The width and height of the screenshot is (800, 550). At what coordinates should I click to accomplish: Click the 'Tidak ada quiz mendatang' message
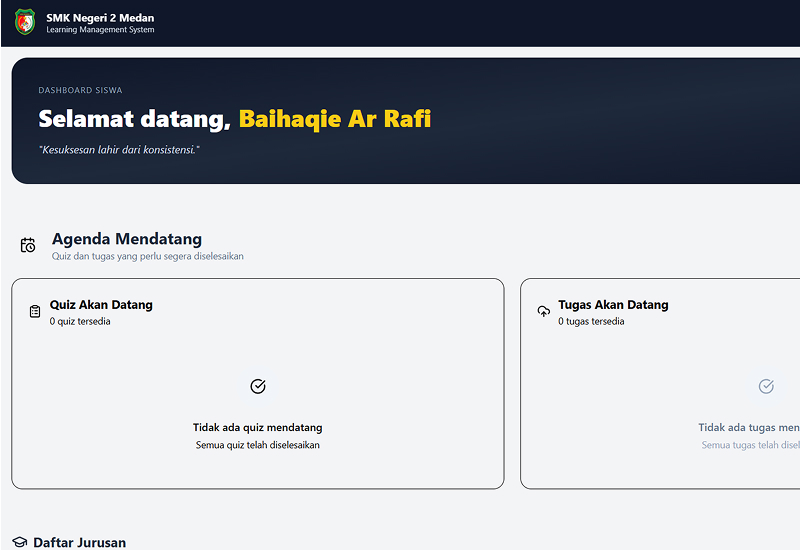pyautogui.click(x=258, y=428)
